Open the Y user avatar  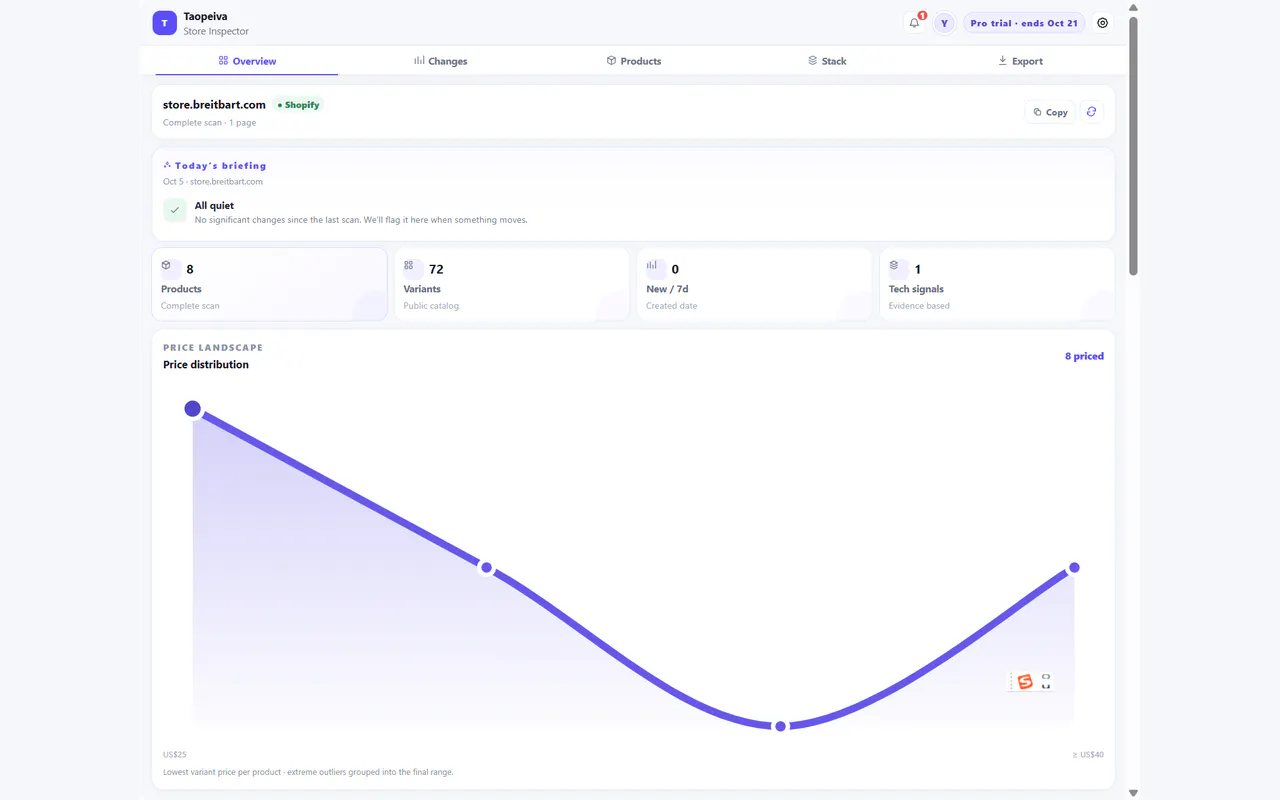point(944,23)
